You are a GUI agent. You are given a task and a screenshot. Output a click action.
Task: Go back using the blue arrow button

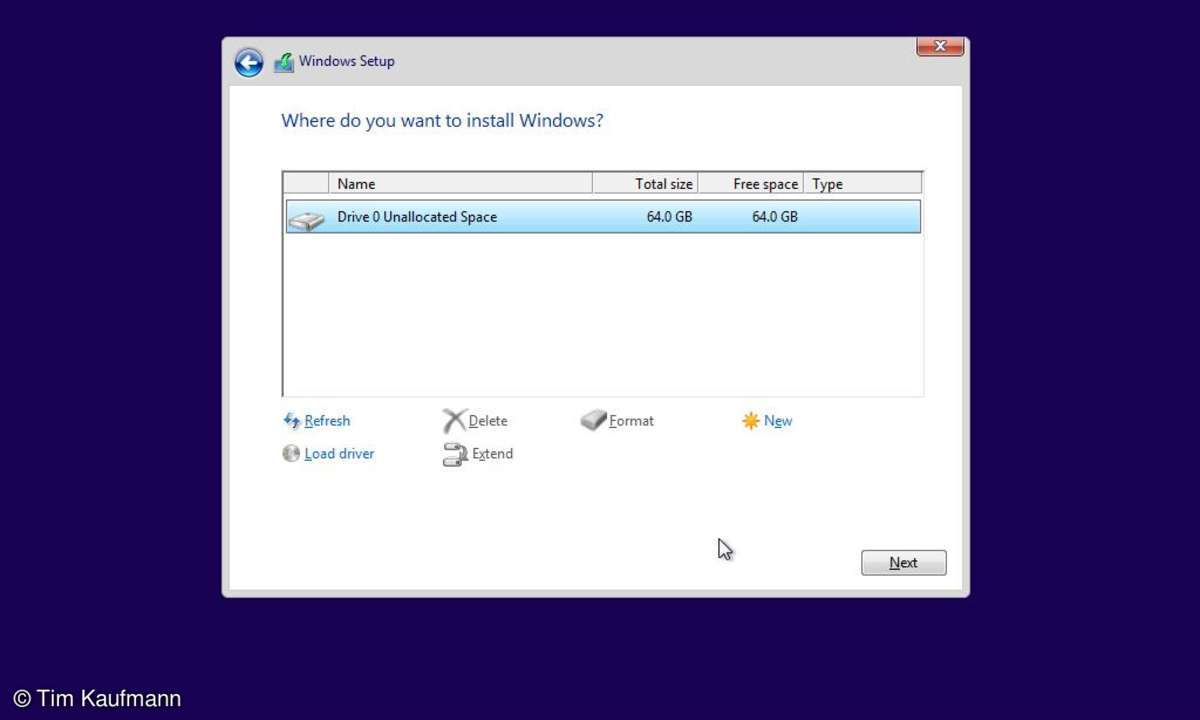coord(249,62)
